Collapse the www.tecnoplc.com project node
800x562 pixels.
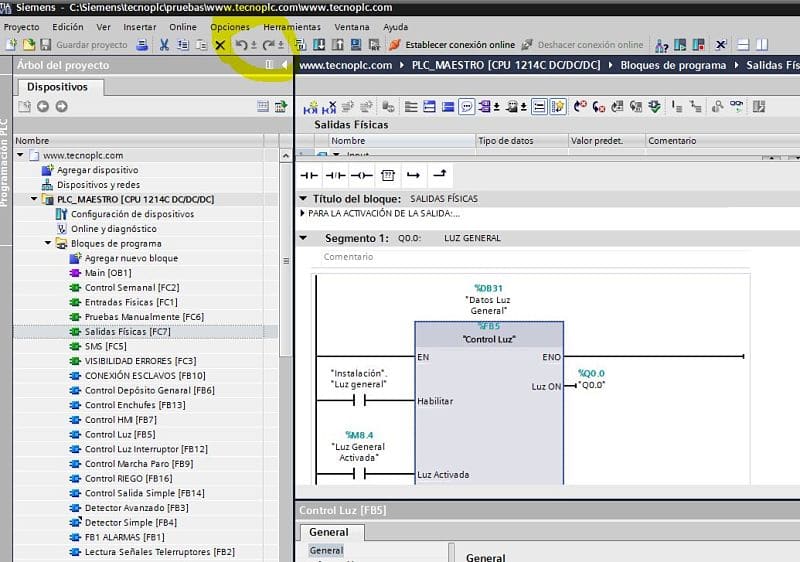pyautogui.click(x=20, y=155)
